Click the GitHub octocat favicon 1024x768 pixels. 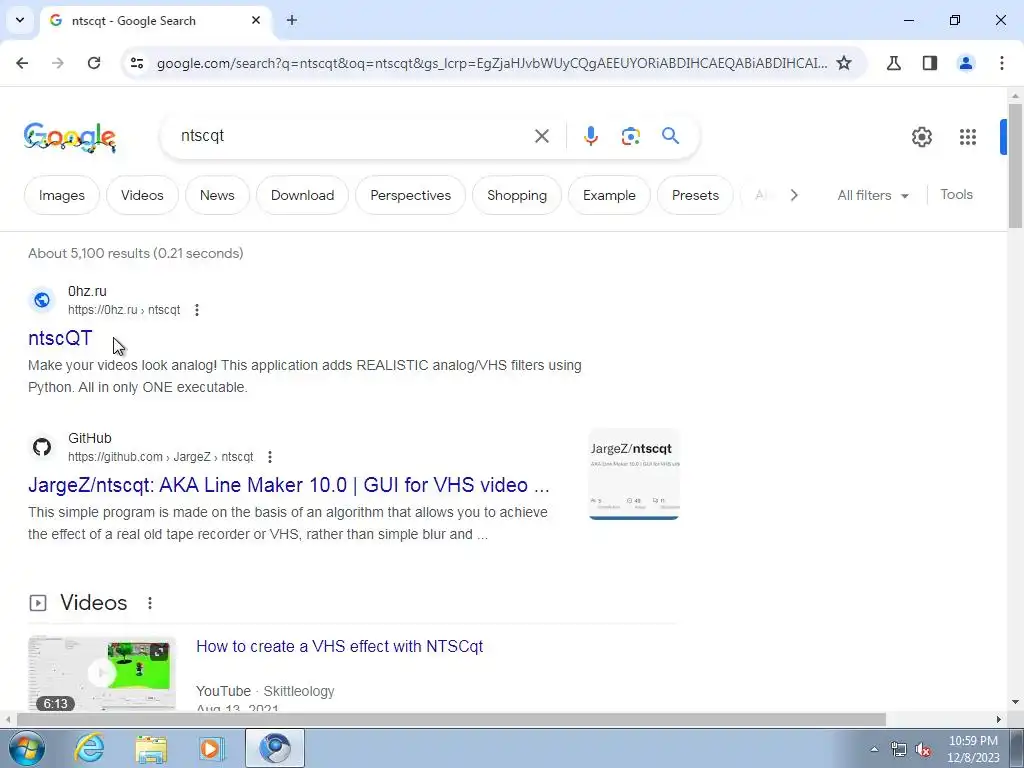point(42,447)
